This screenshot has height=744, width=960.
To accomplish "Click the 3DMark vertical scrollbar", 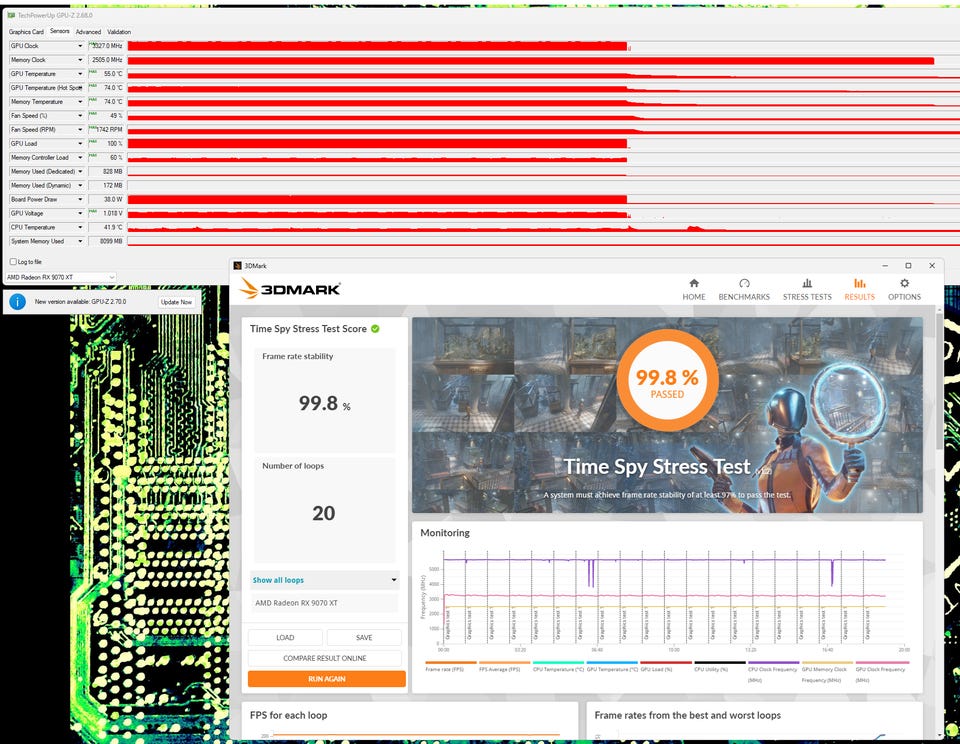I will (x=940, y=382).
